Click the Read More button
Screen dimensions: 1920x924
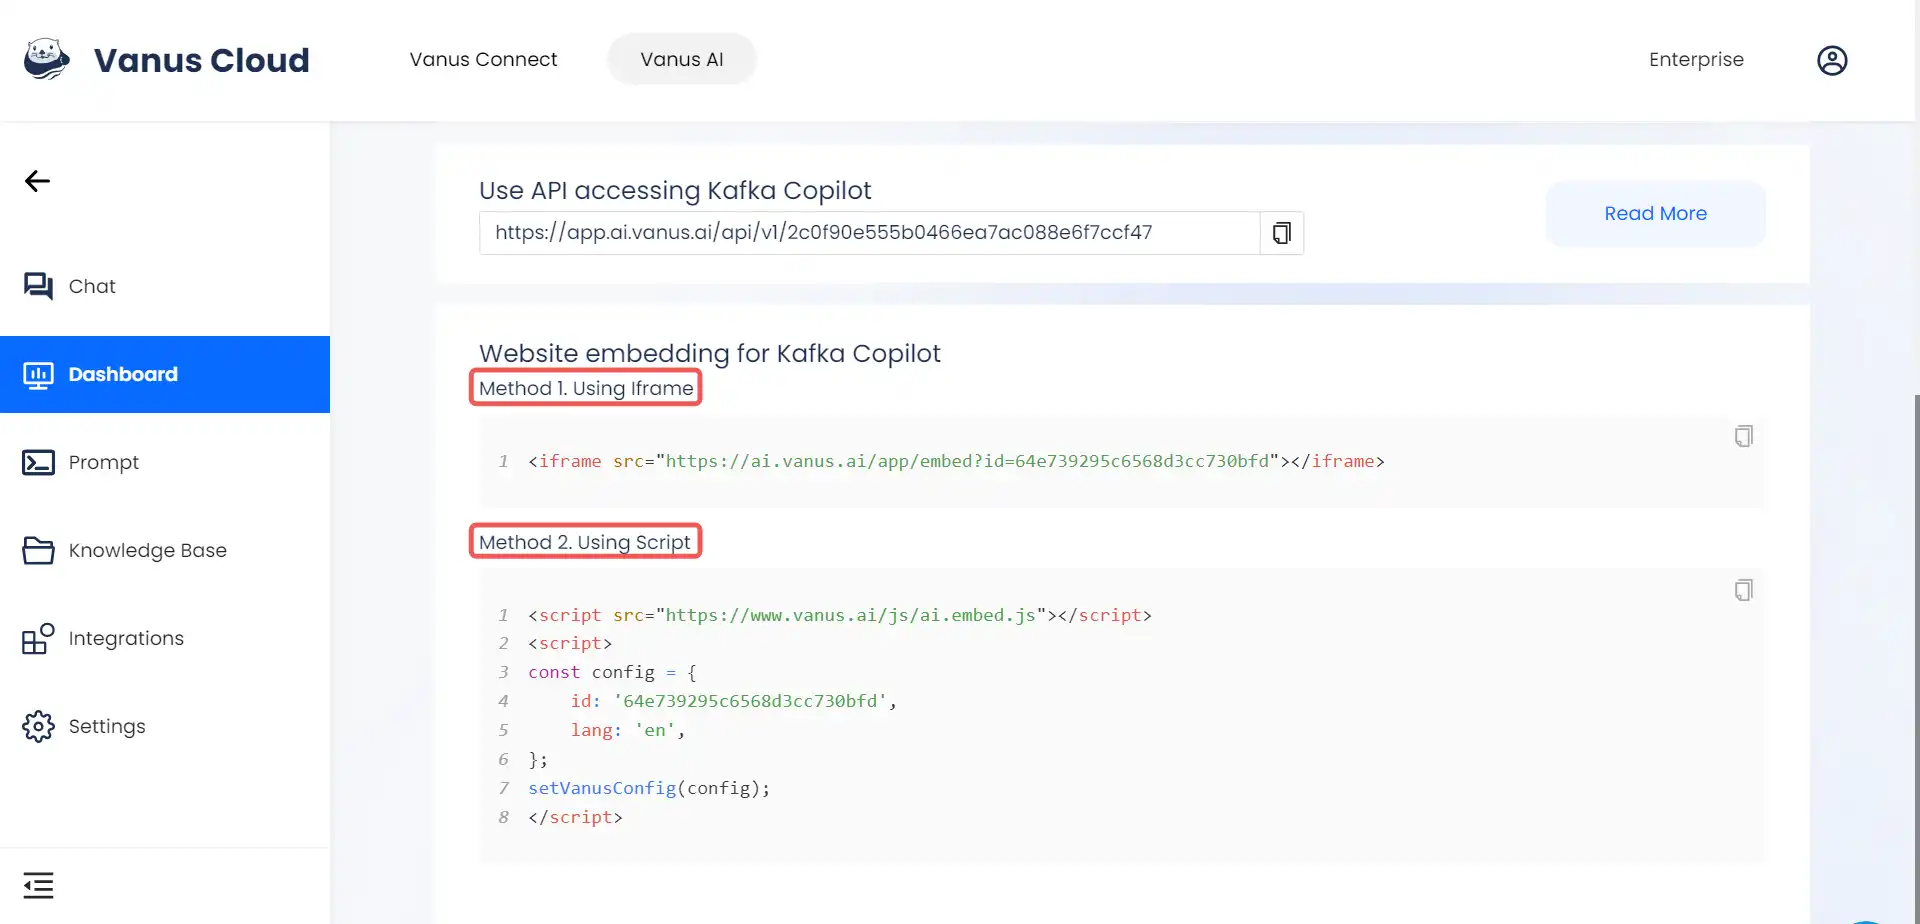1655,214
